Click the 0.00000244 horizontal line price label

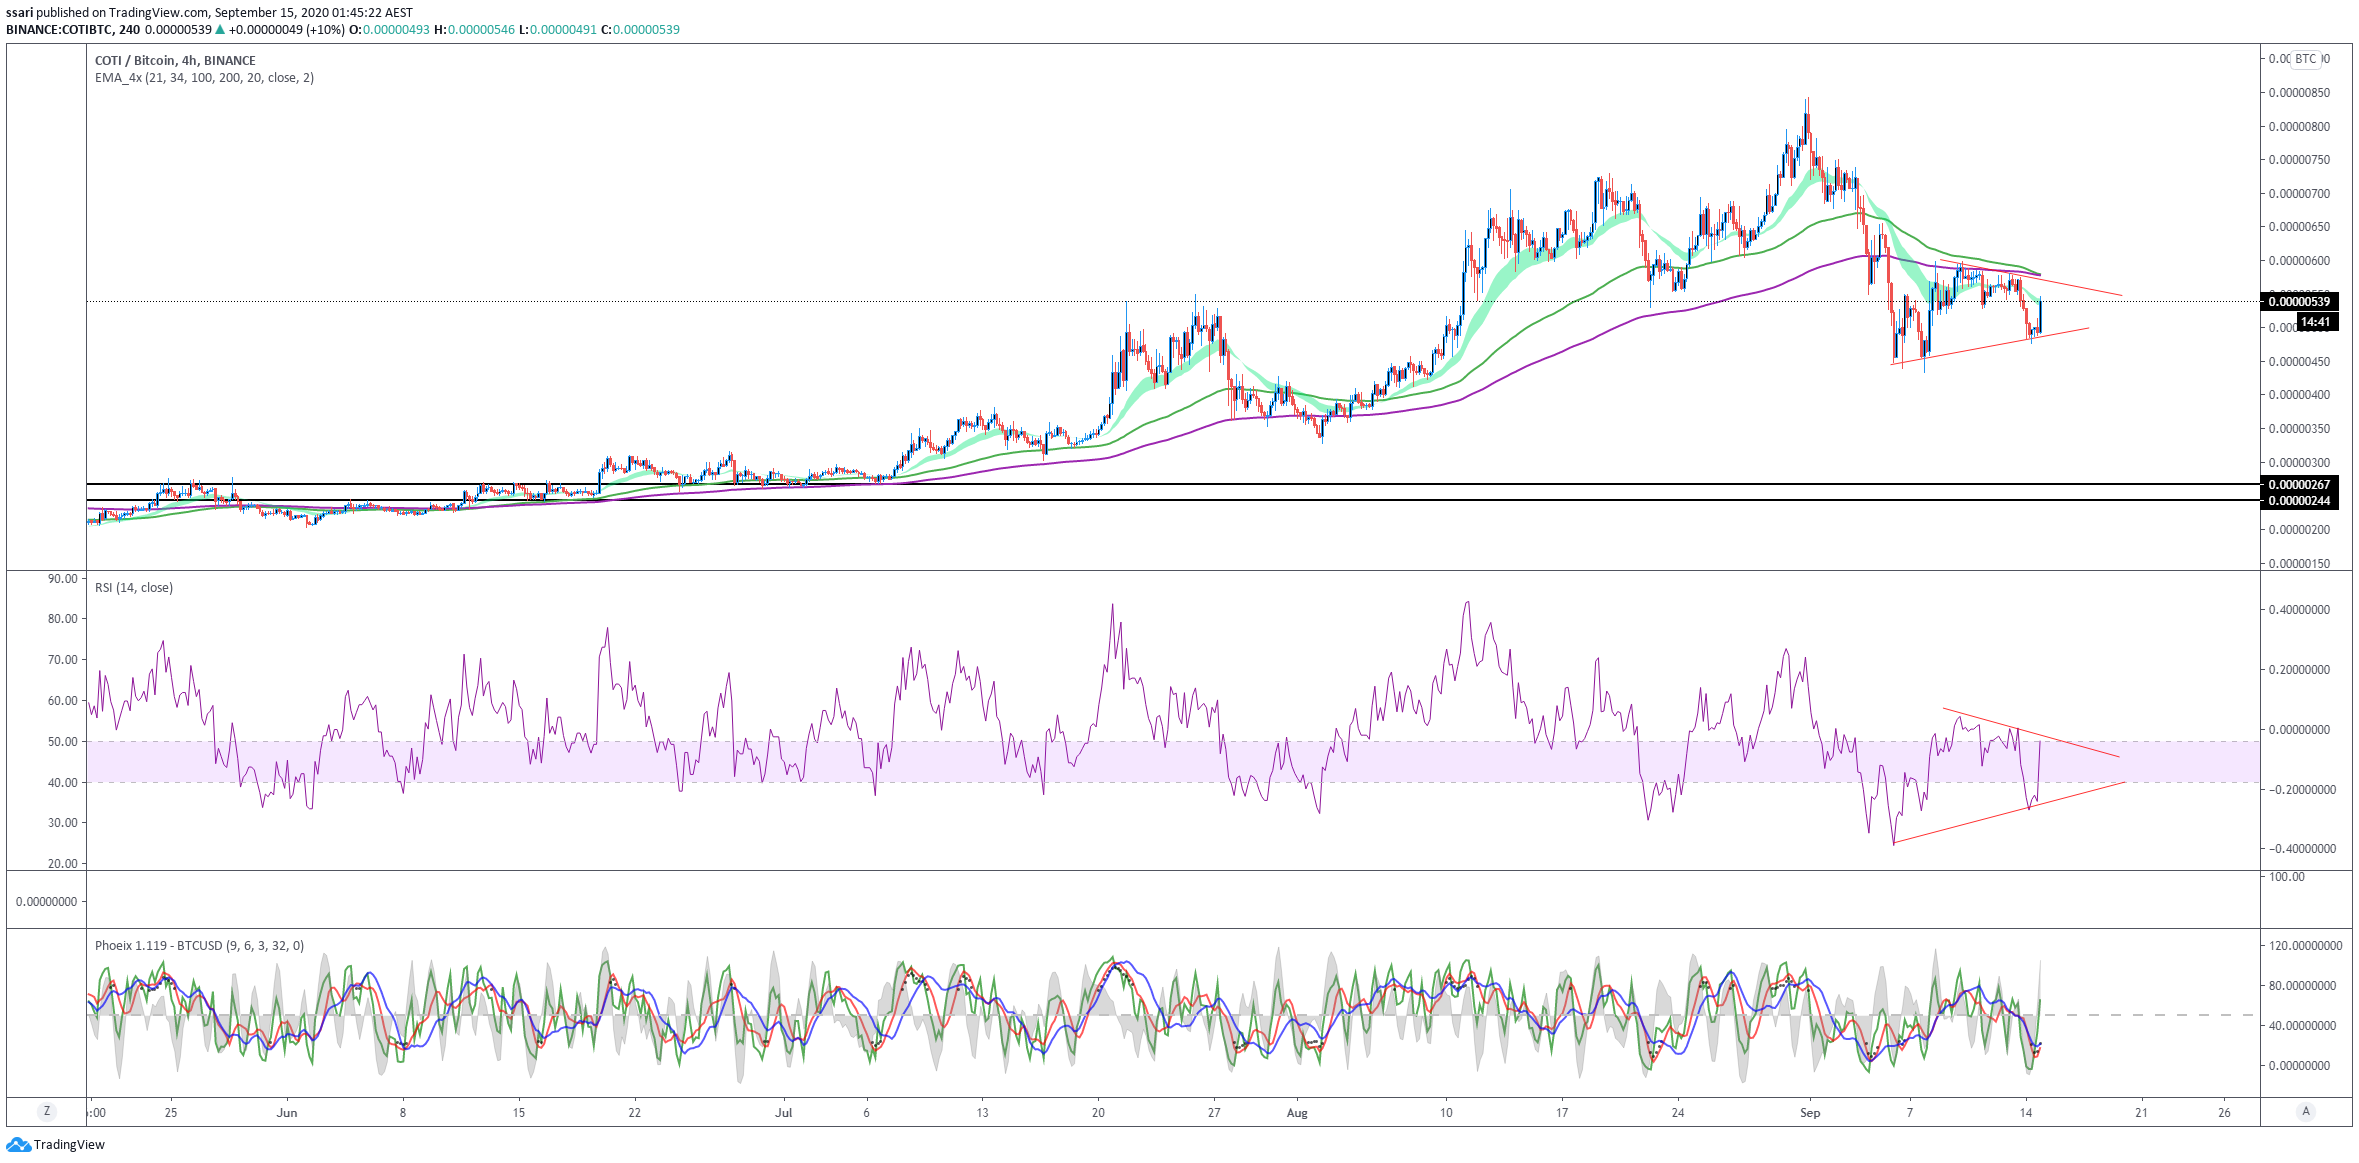pos(2298,500)
